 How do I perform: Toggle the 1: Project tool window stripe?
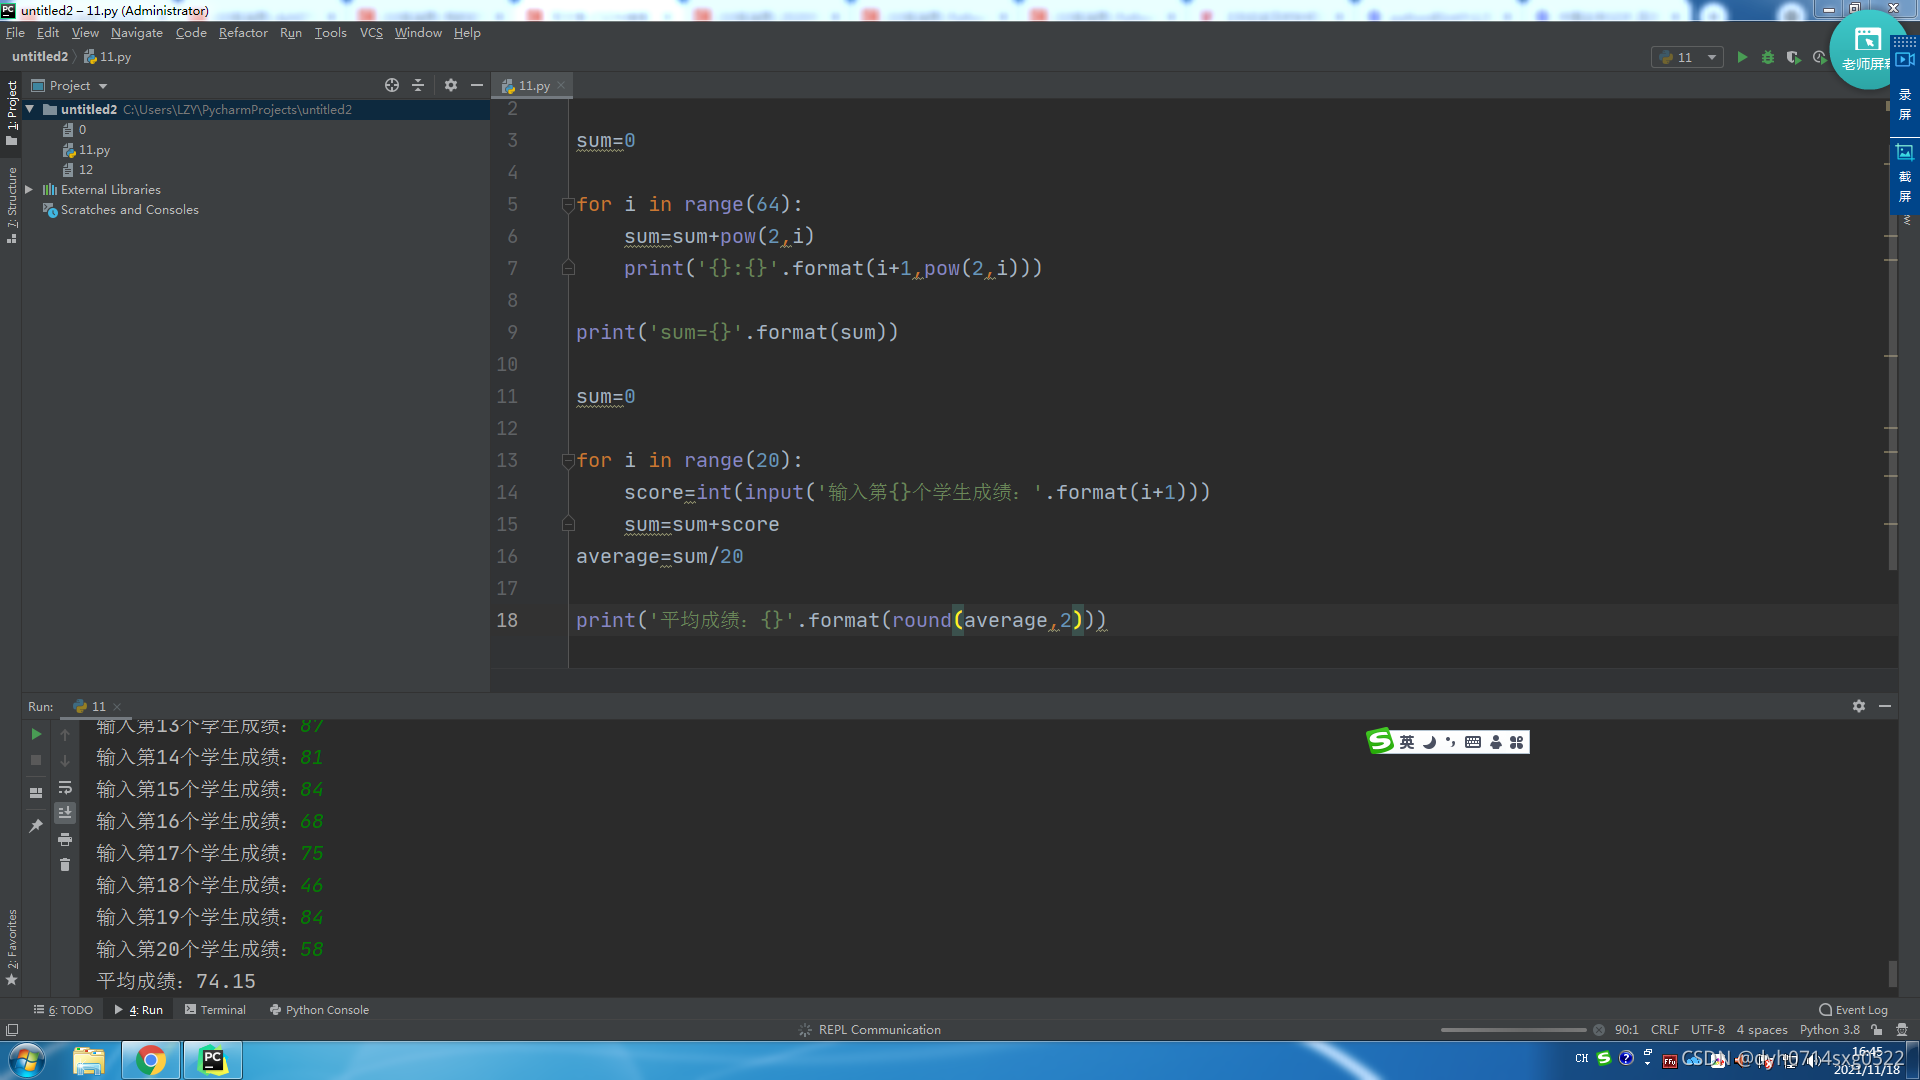[x=12, y=112]
